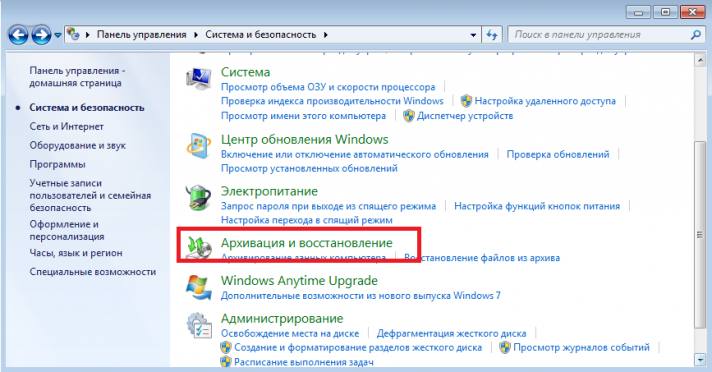Click the Архивация и восстановление icon

(x=198, y=247)
